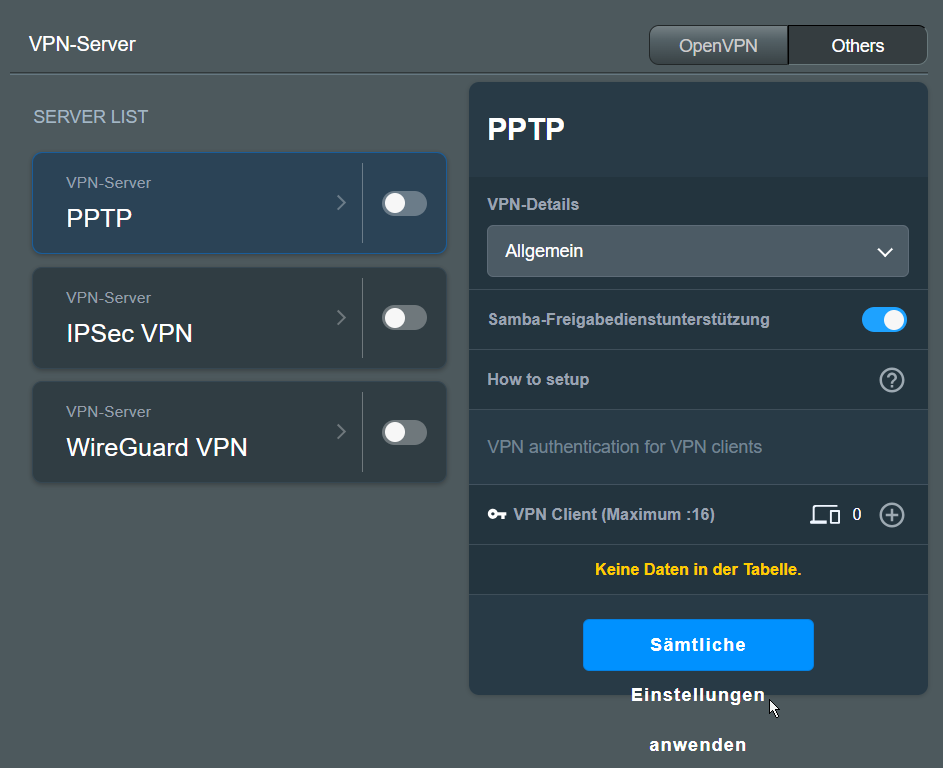
Task: Apply settings with the Sämtliche button
Action: (x=698, y=645)
